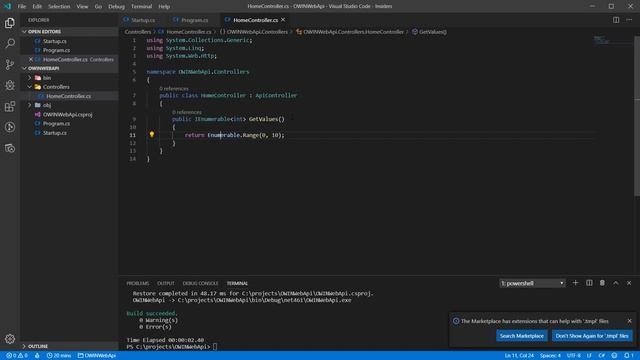
Task: Open the powershell terminal selector dropdown
Action: pyautogui.click(x=532, y=283)
